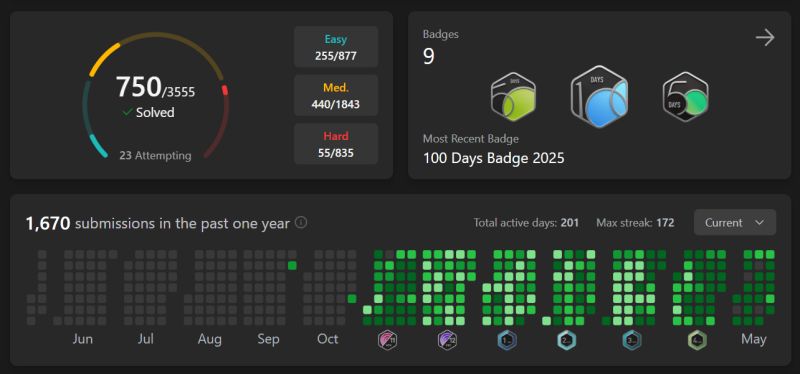Click the yellow medium arc on progress ring
Viewport: 800px width, 374px height.
point(103,59)
